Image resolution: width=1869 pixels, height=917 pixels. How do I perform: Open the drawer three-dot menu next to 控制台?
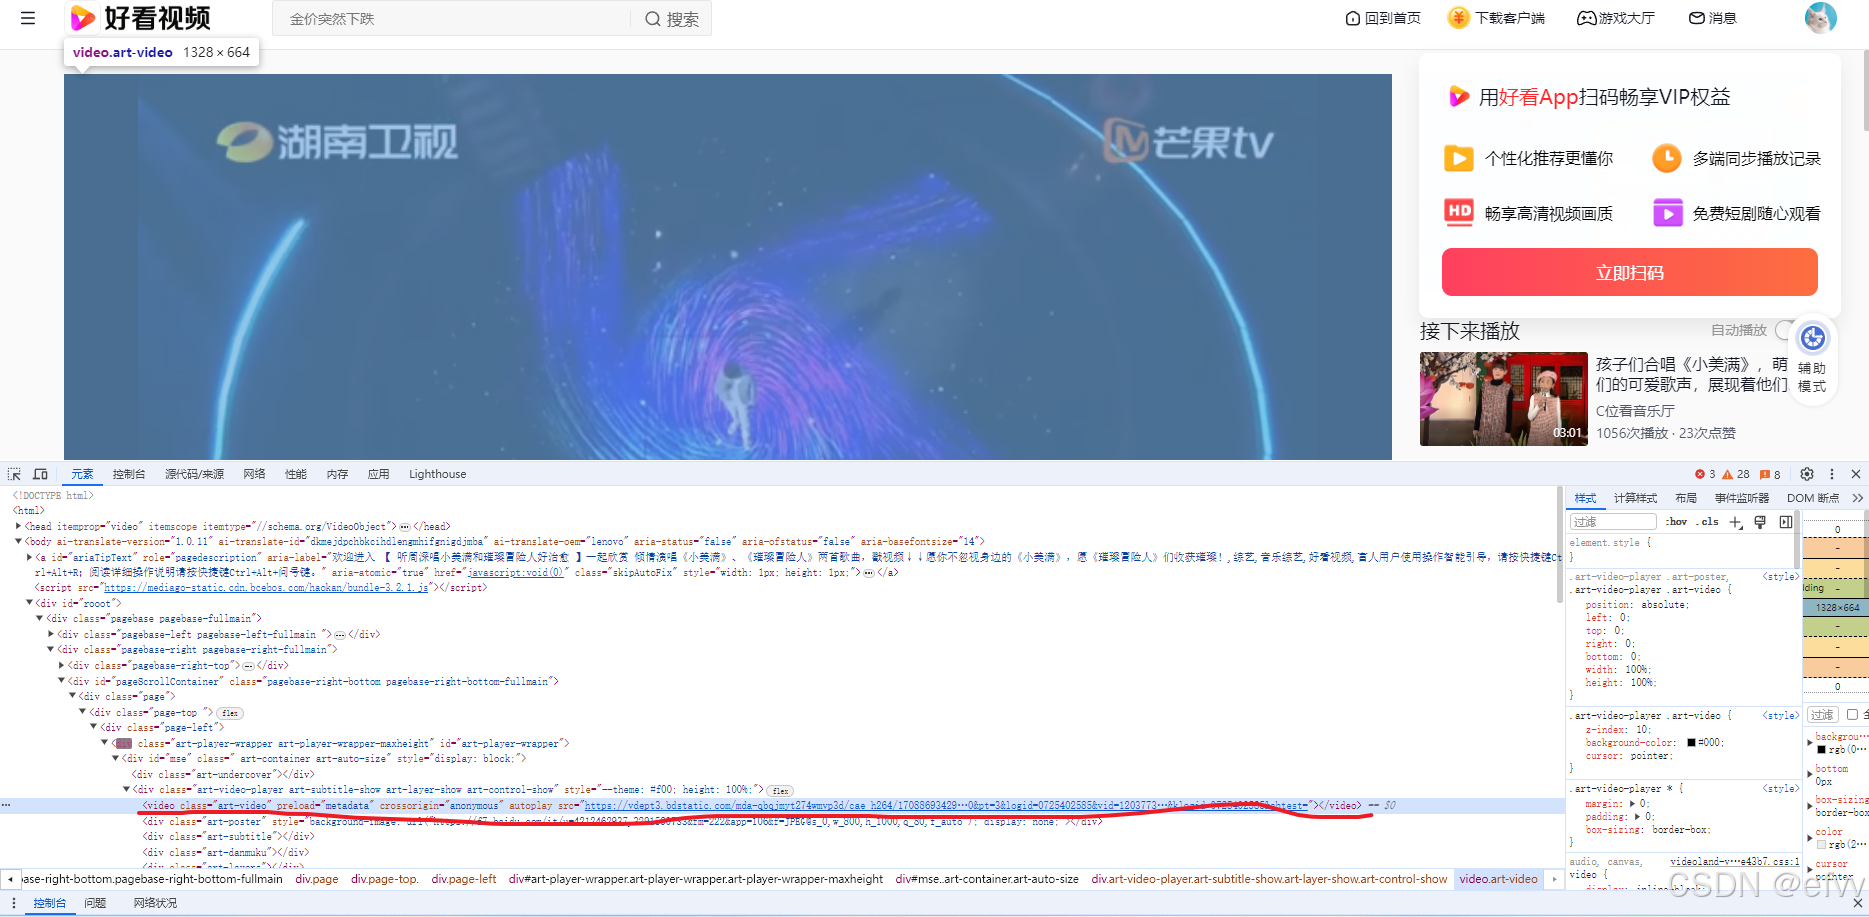pos(14,903)
